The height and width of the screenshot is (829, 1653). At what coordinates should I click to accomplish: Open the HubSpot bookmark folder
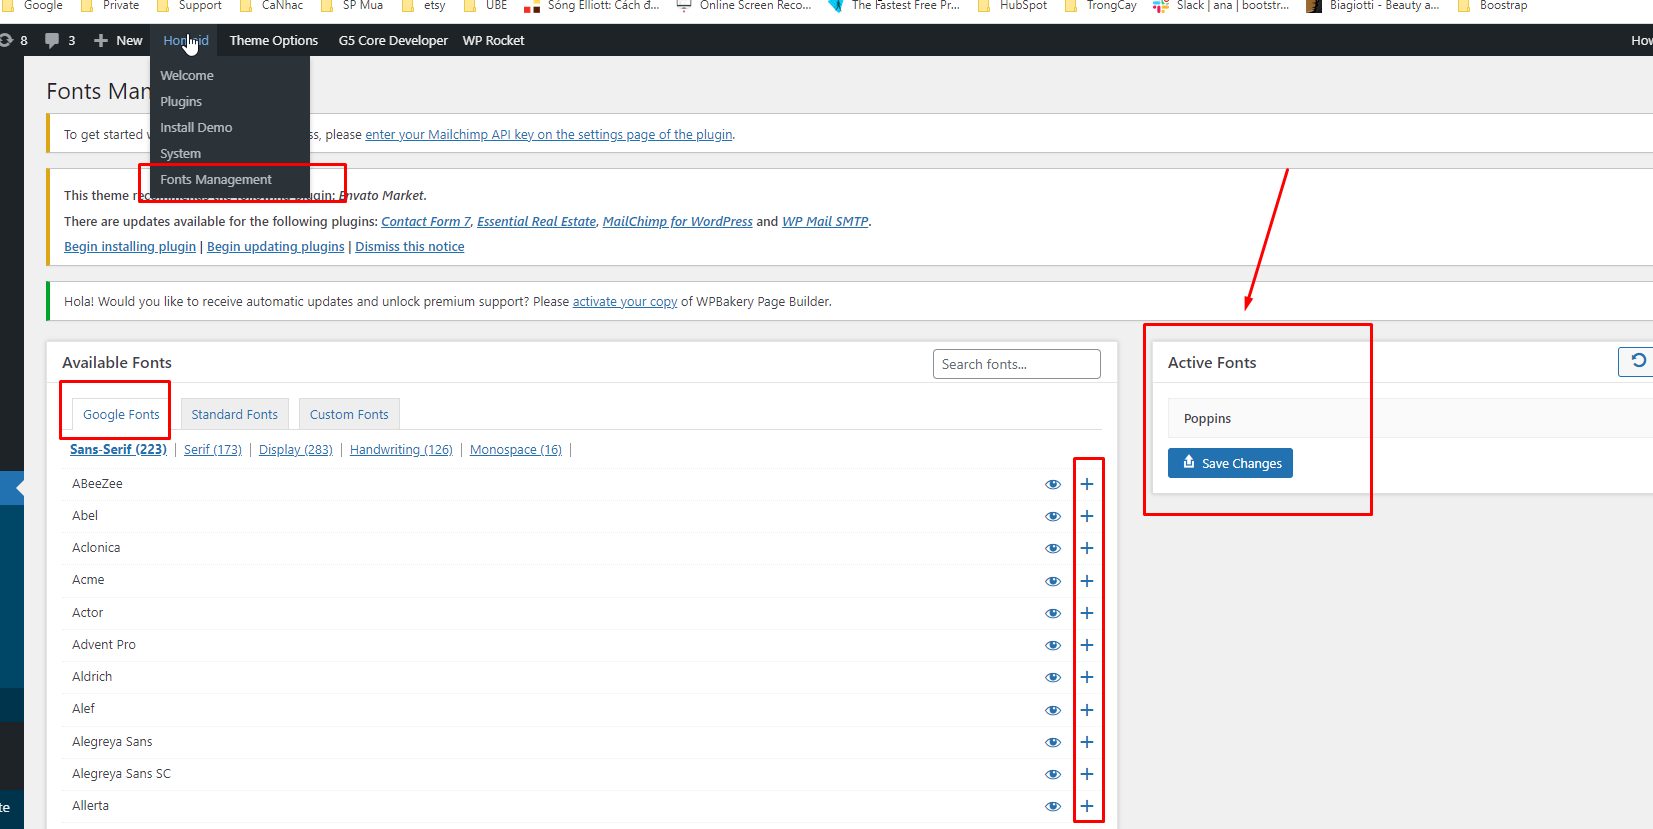[1012, 5]
